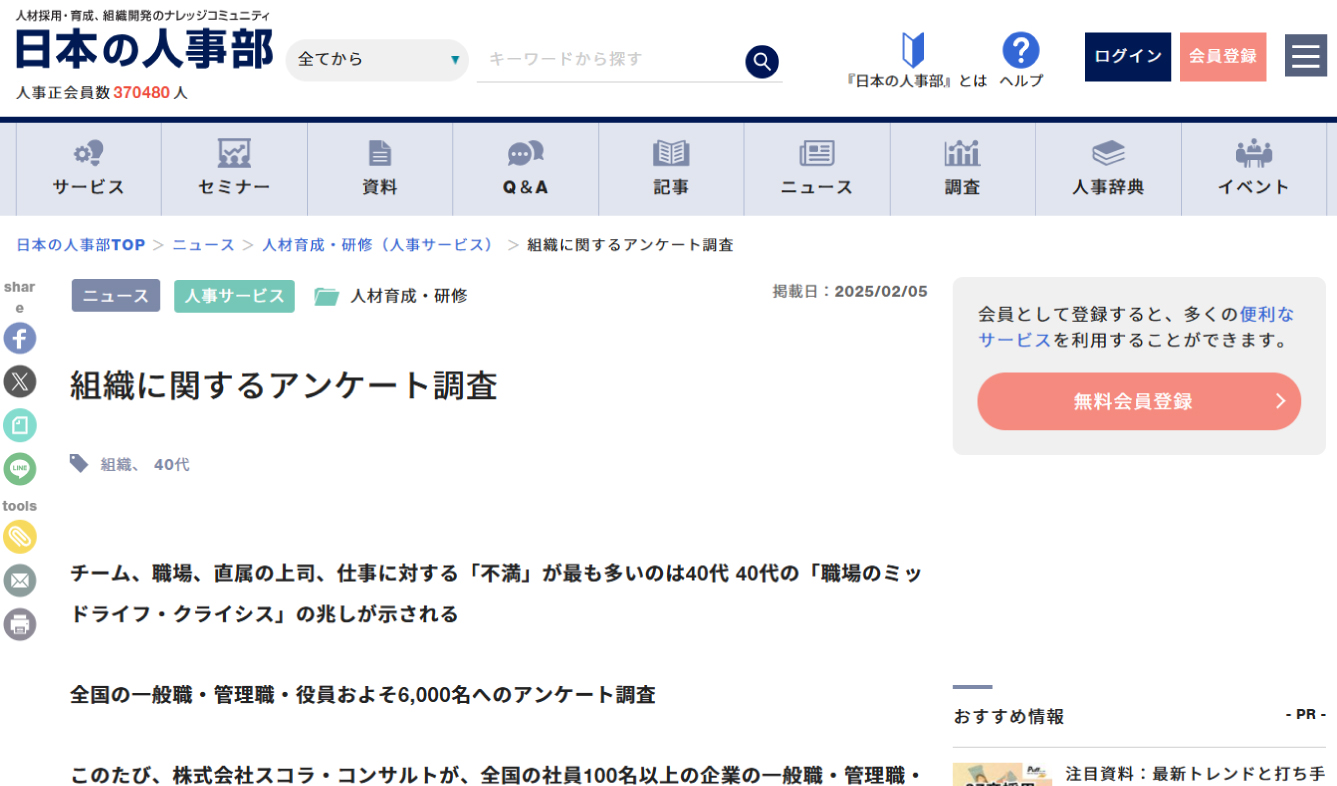
Task: Click the おすすめ情報 heading
Action: pos(1009,717)
